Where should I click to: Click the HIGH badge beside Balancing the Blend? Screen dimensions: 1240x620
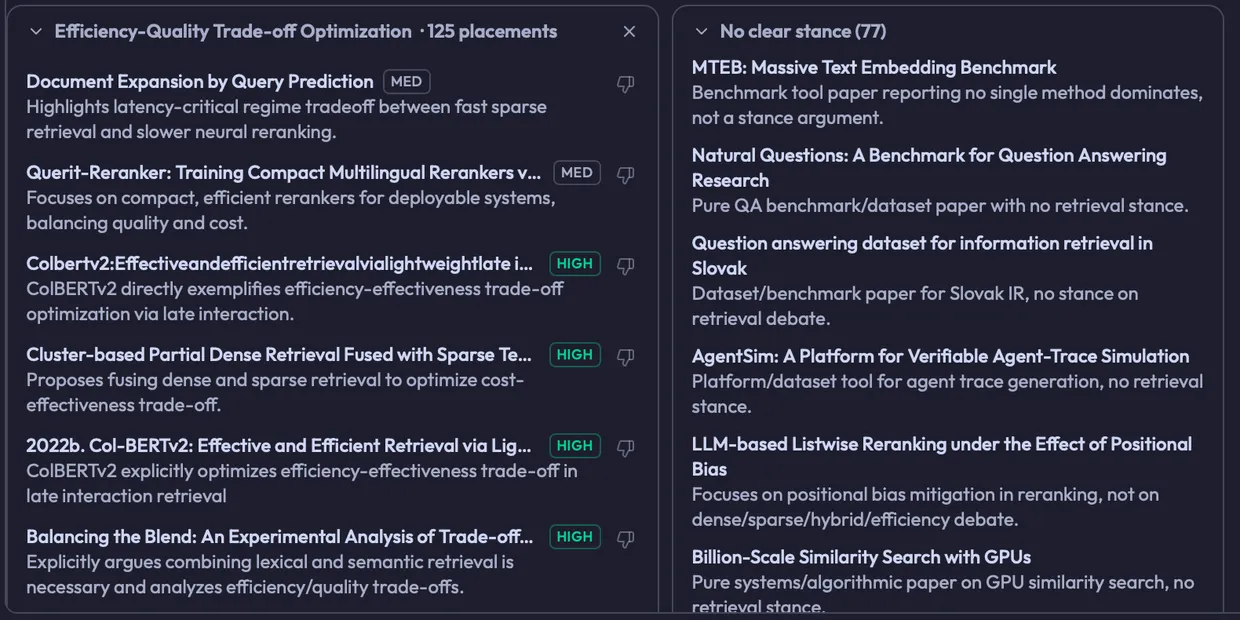pyautogui.click(x=575, y=537)
